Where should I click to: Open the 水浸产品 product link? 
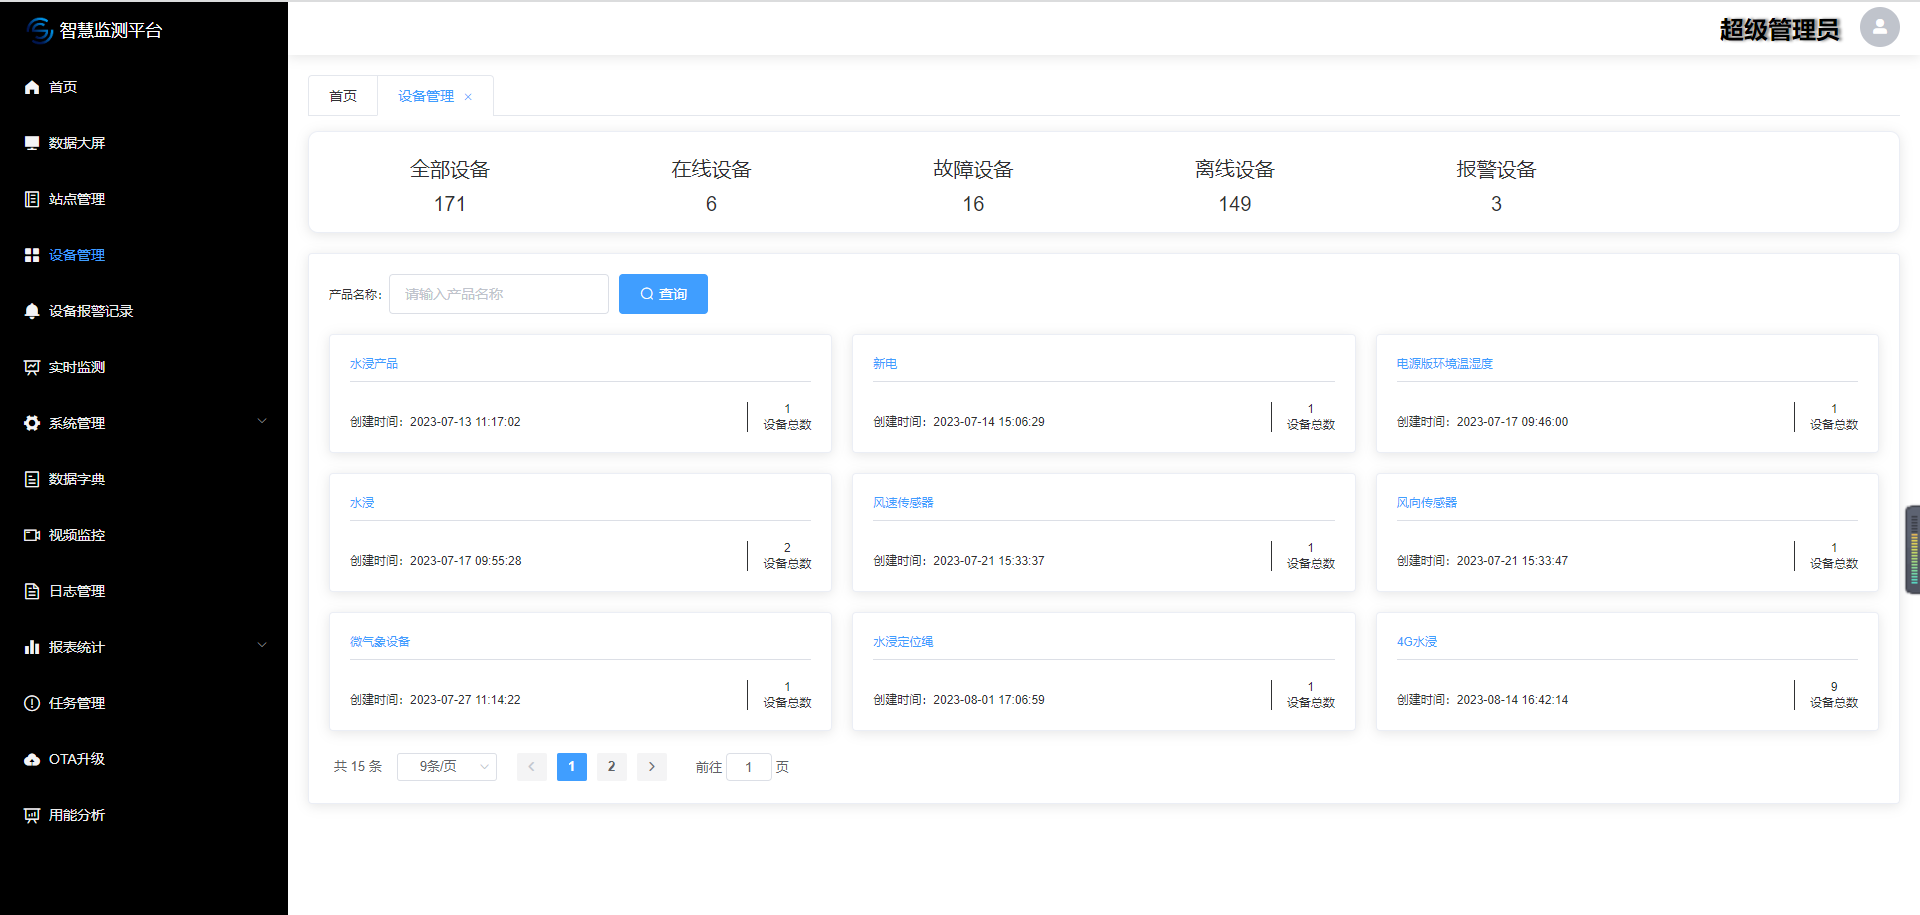click(374, 364)
